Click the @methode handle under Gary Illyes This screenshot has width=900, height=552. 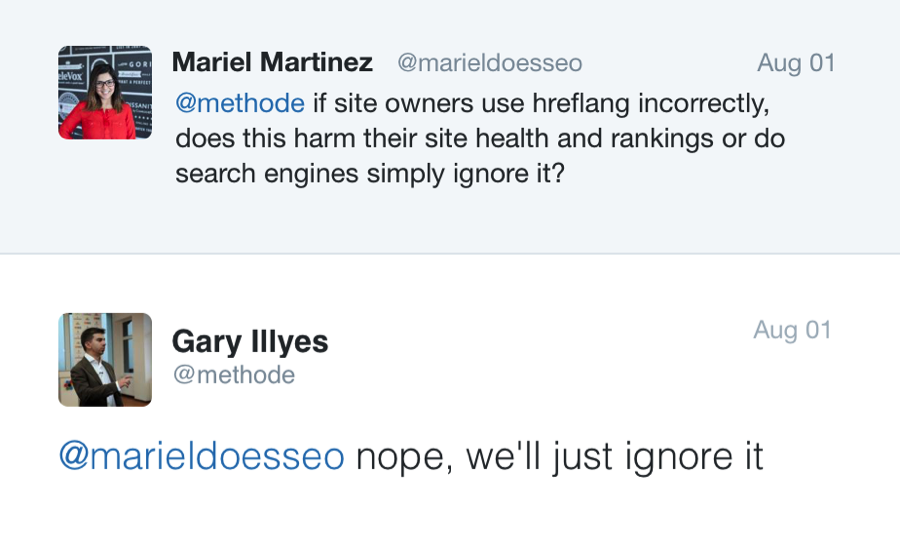point(233,375)
